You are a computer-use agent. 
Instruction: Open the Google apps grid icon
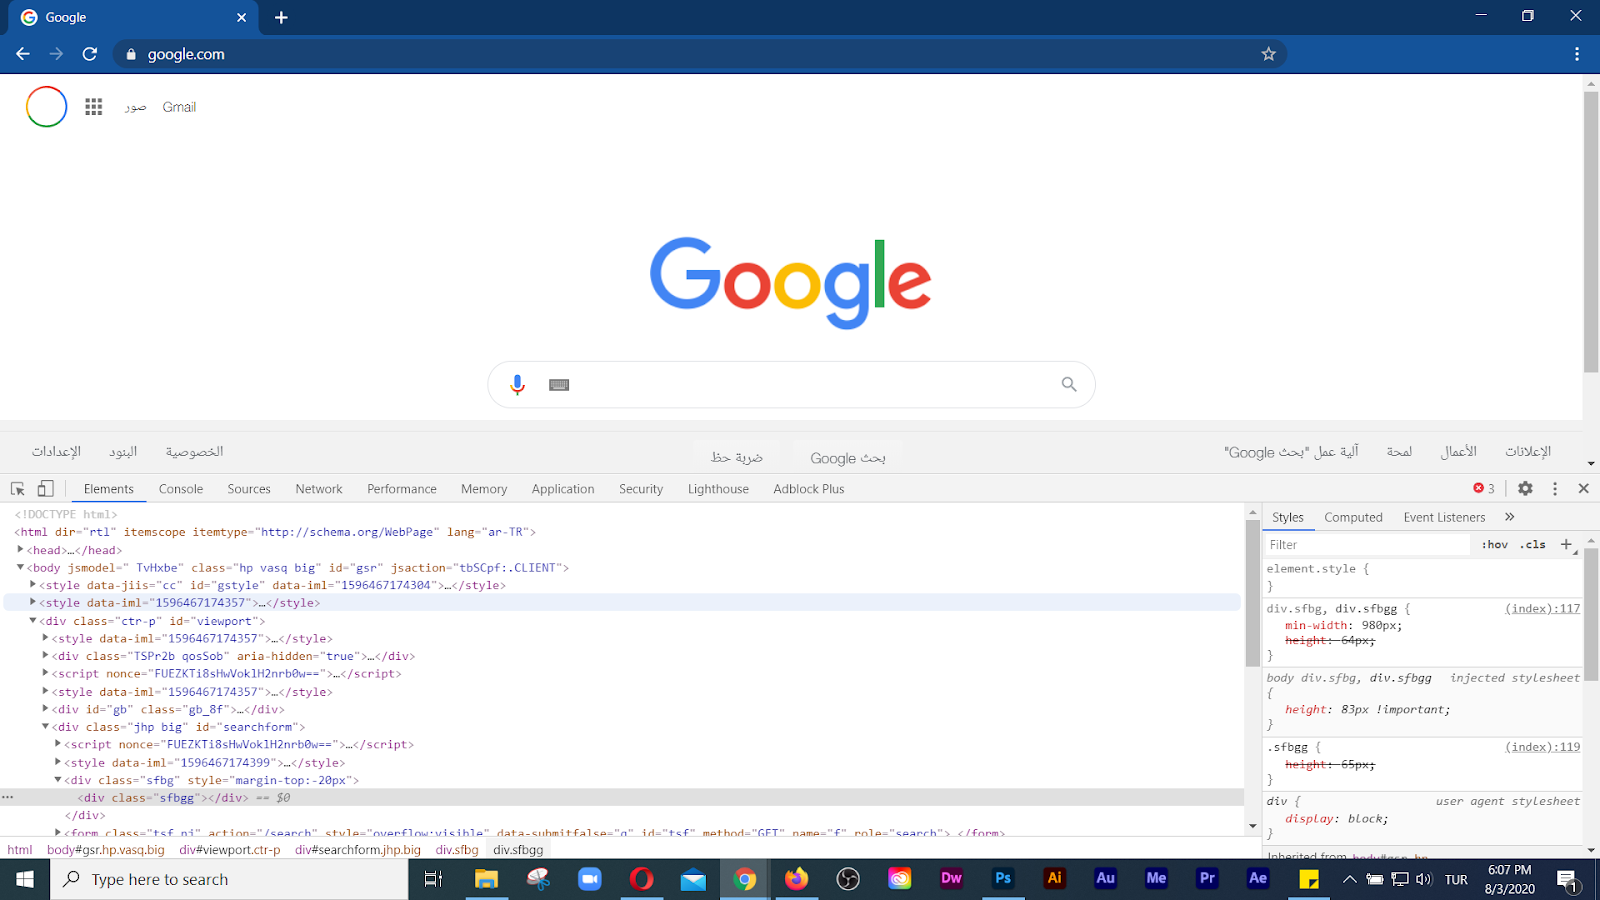[94, 107]
